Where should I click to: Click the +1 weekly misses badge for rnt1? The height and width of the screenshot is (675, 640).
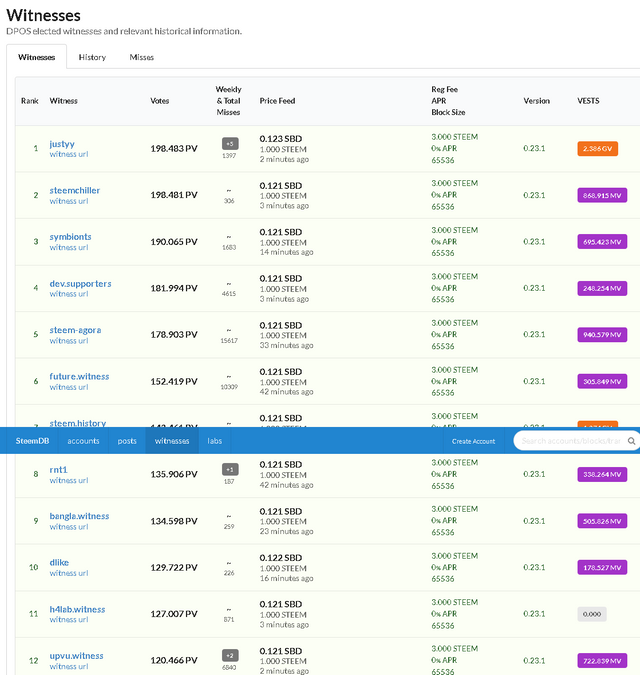coord(230,470)
